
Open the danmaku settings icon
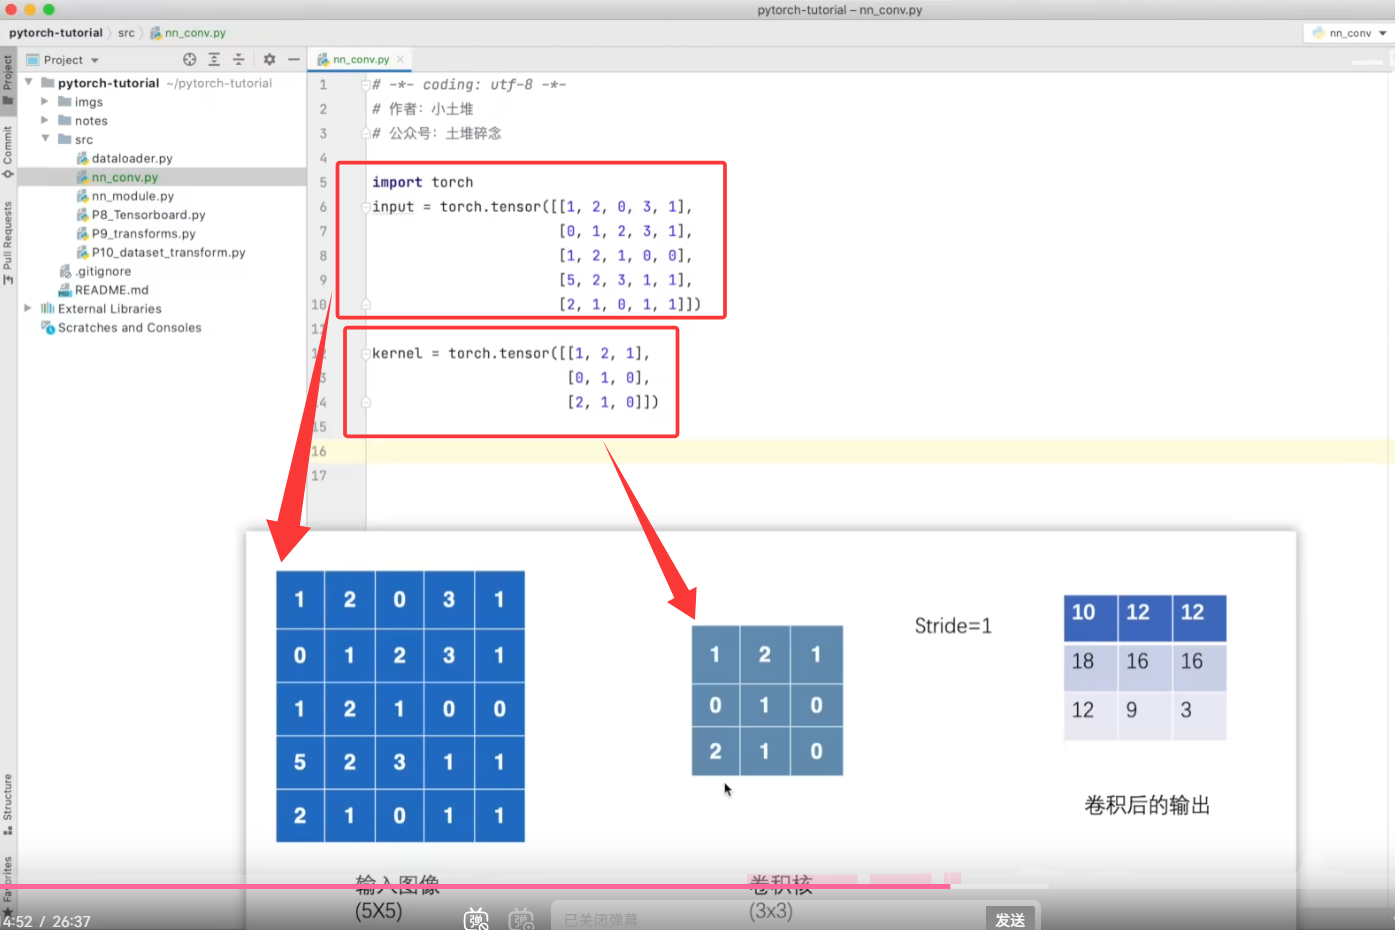pos(522,919)
